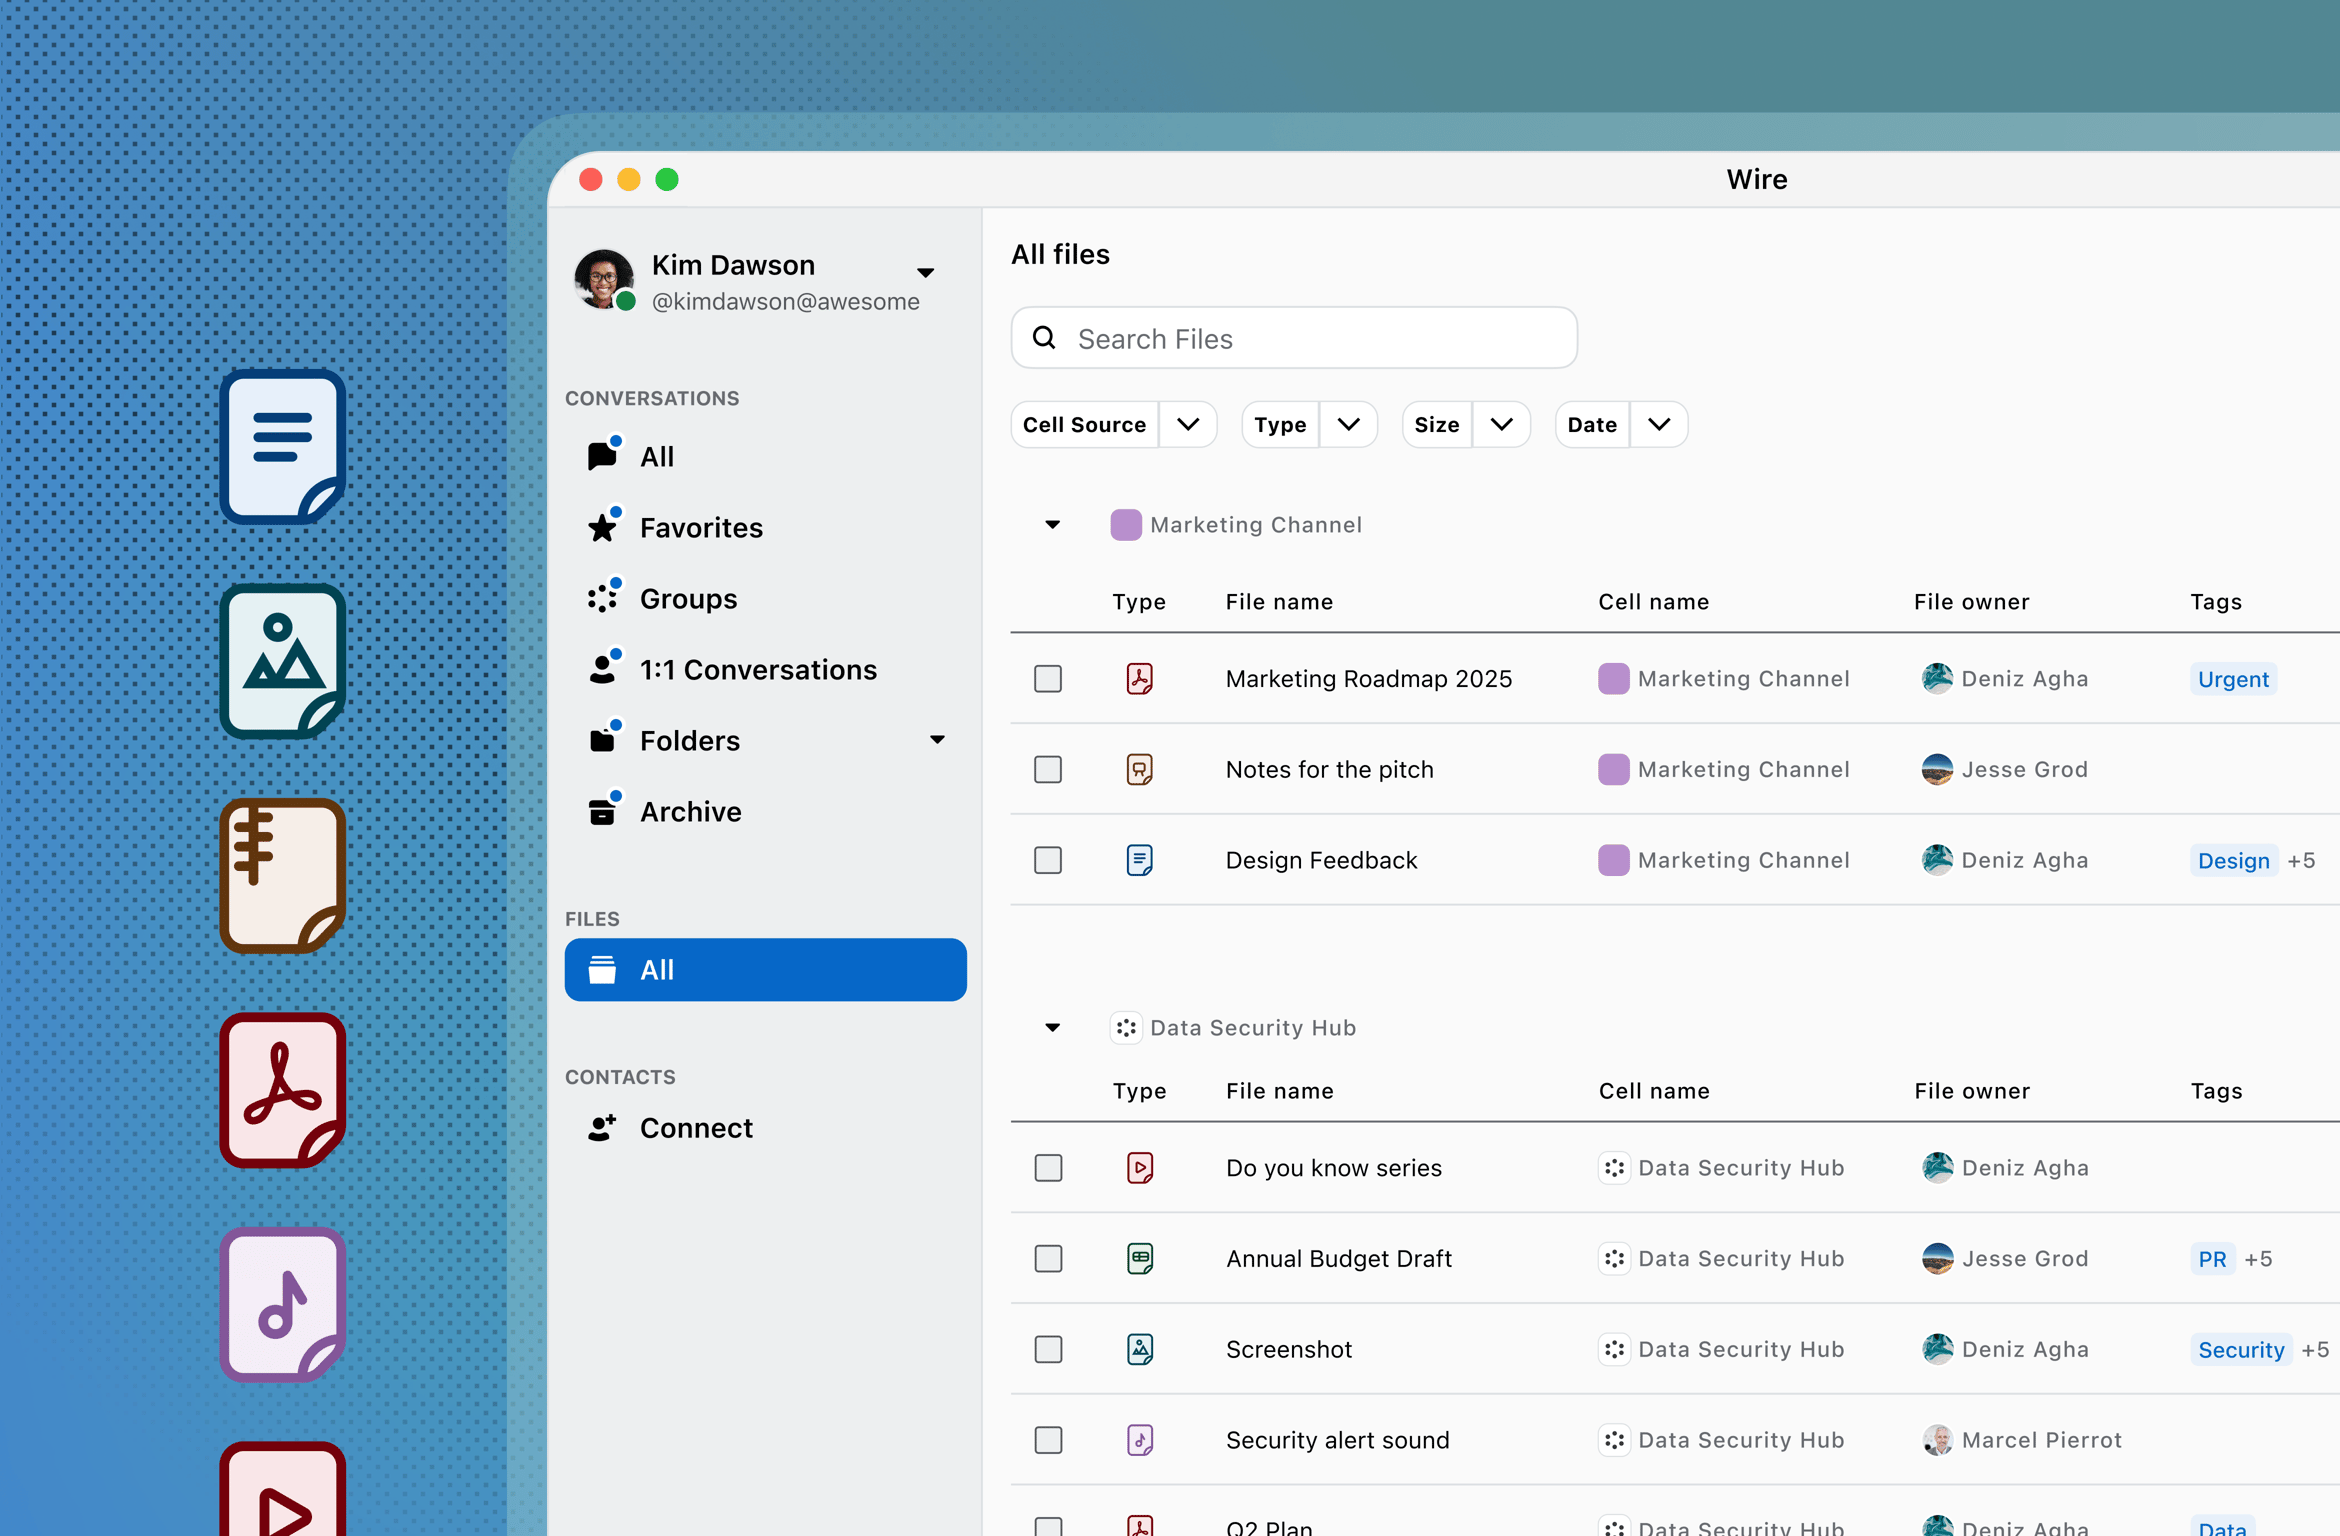Click the spreadsheet icon for Annual Budget Draft
Image resolution: width=2340 pixels, height=1536 pixels.
[1139, 1258]
